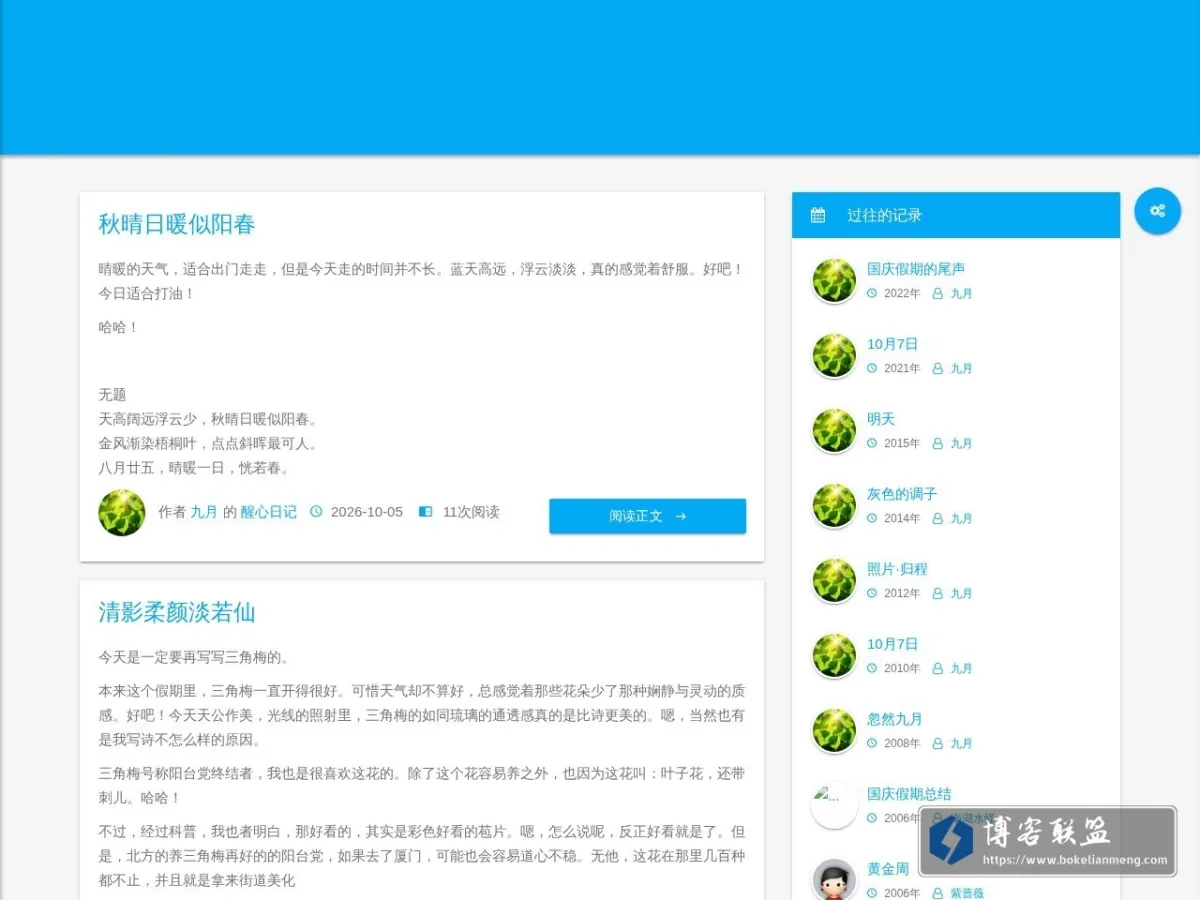Click avatar next to 照片·归程

point(834,581)
